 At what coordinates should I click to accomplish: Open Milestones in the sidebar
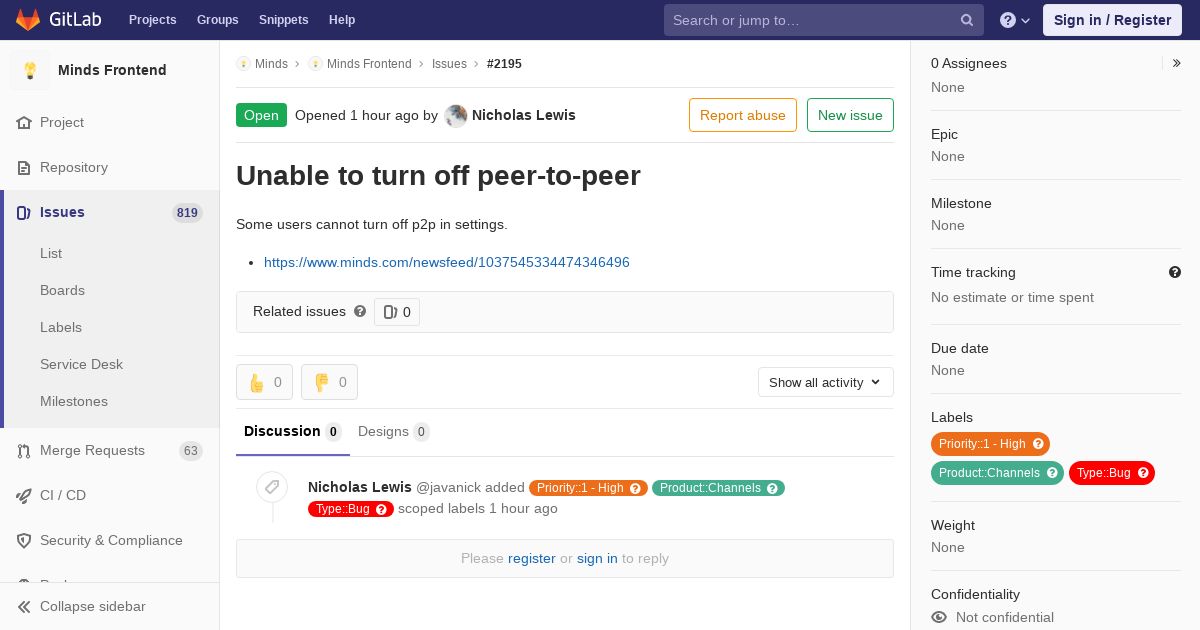tap(74, 401)
